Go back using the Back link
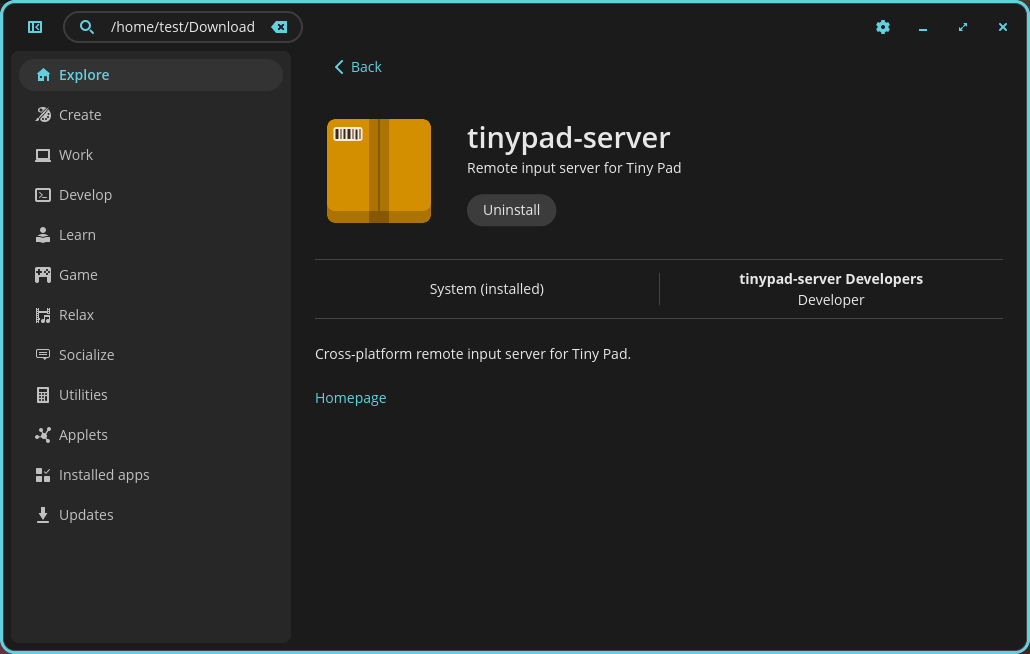This screenshot has width=1030, height=654. pyautogui.click(x=358, y=67)
